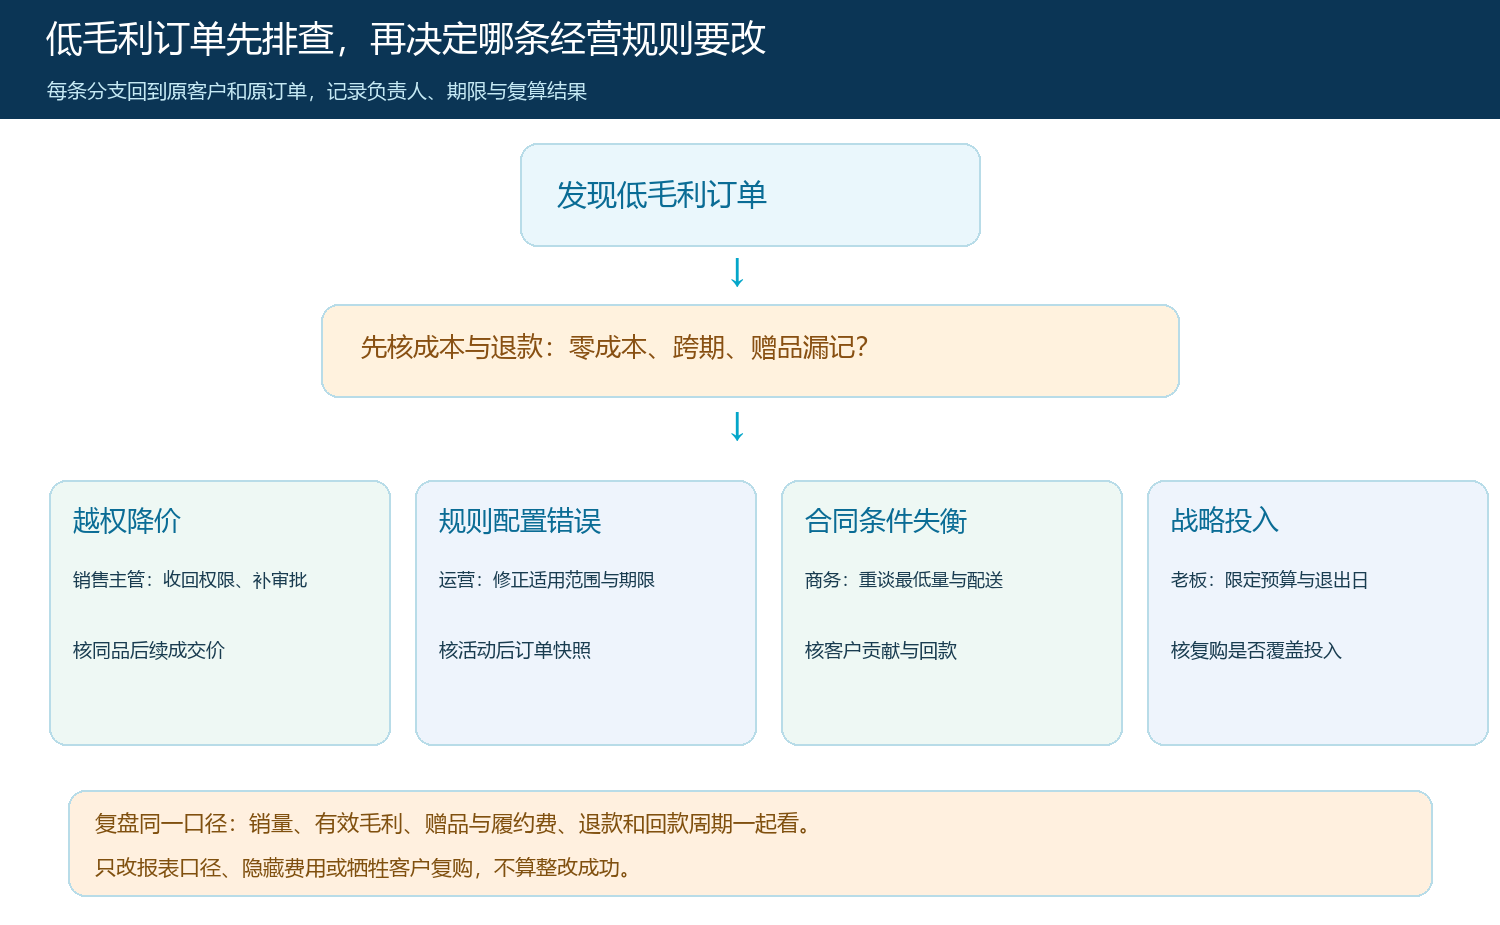Click the text 核复购是否覆盖投入
1500x925 pixels.
click(1256, 651)
